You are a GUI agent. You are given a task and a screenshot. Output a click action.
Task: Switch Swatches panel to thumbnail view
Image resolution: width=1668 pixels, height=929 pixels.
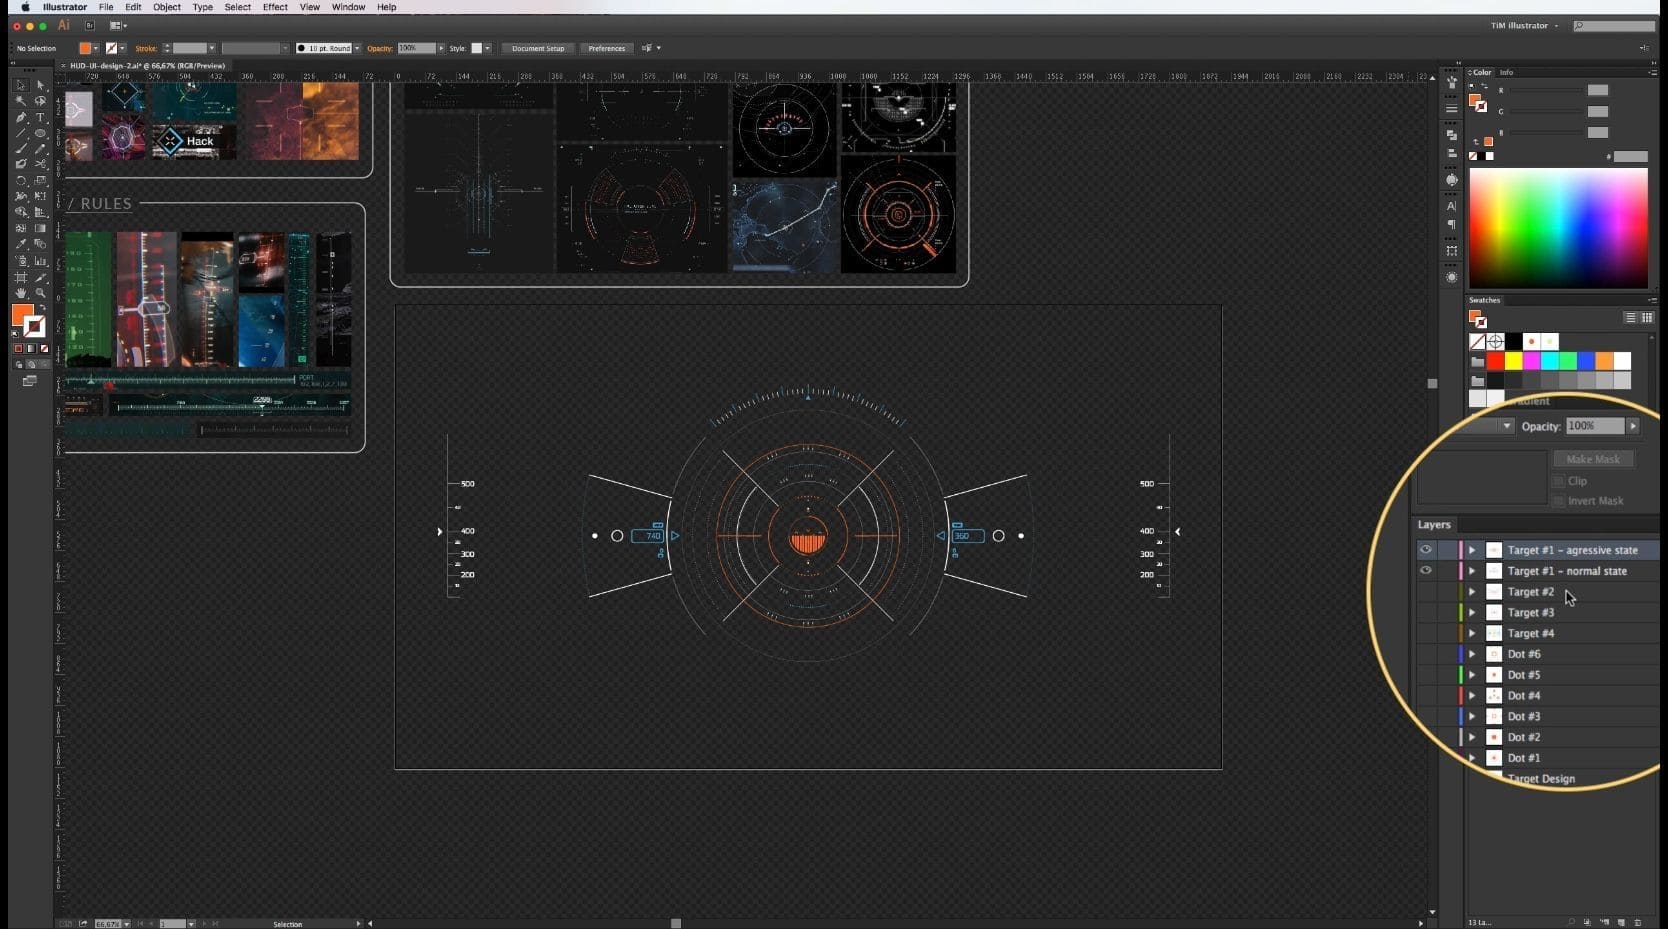pos(1647,317)
